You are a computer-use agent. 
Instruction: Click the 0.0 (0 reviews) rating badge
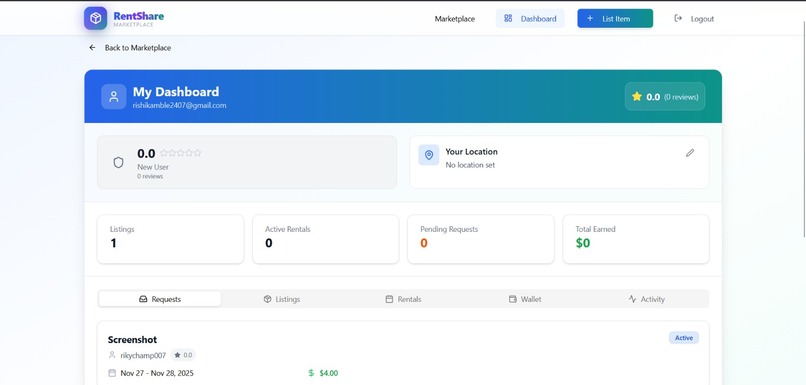(665, 97)
